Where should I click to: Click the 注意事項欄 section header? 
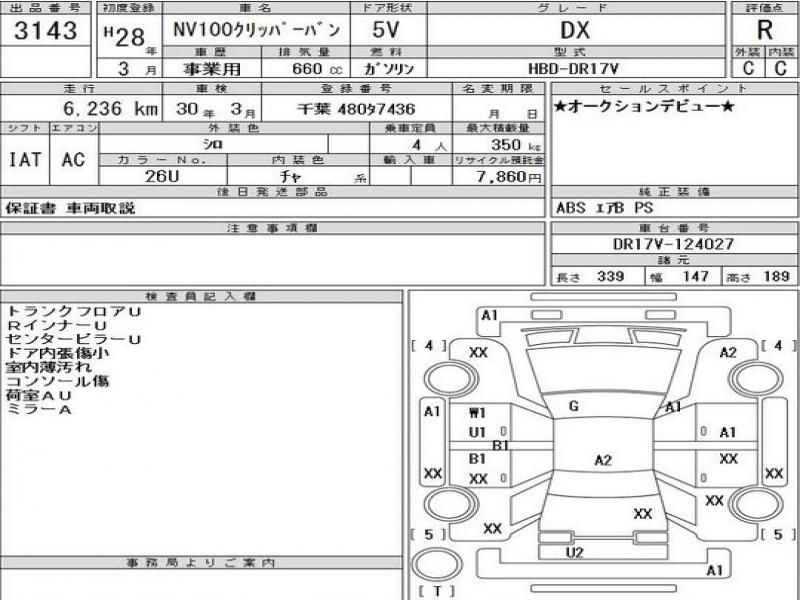[272, 228]
